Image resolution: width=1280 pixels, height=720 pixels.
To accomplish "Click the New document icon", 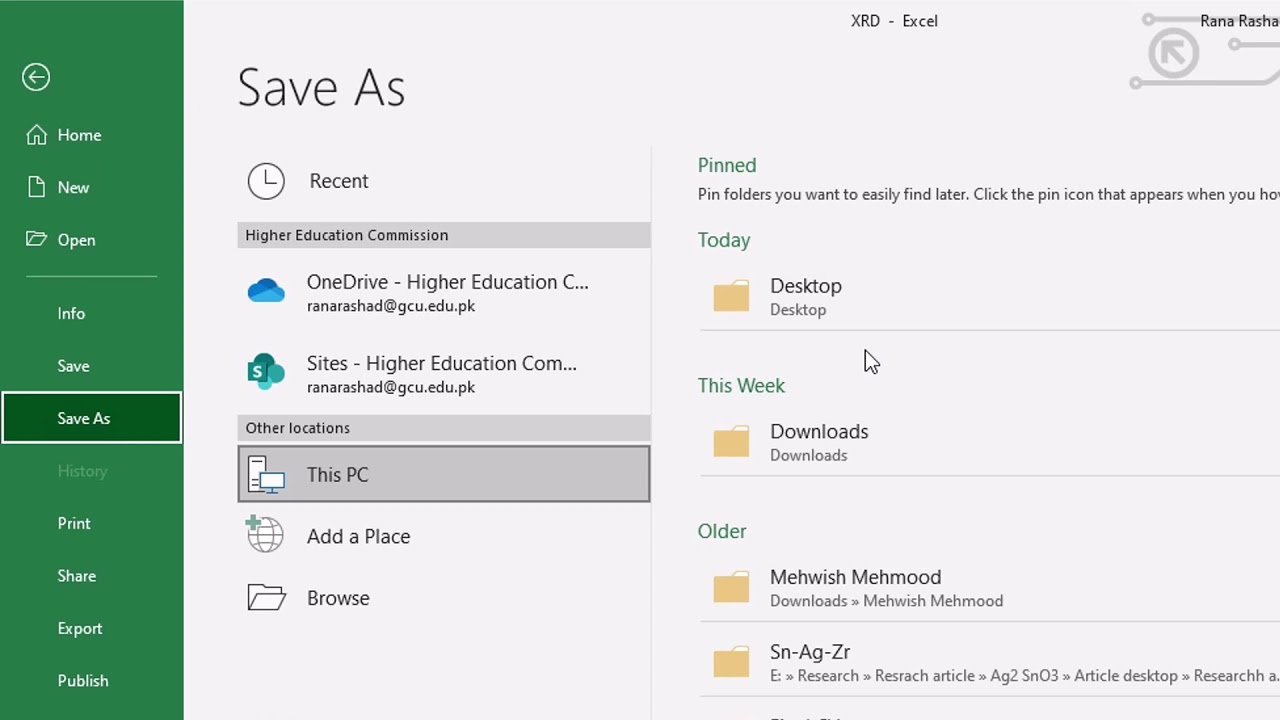I will (x=36, y=187).
